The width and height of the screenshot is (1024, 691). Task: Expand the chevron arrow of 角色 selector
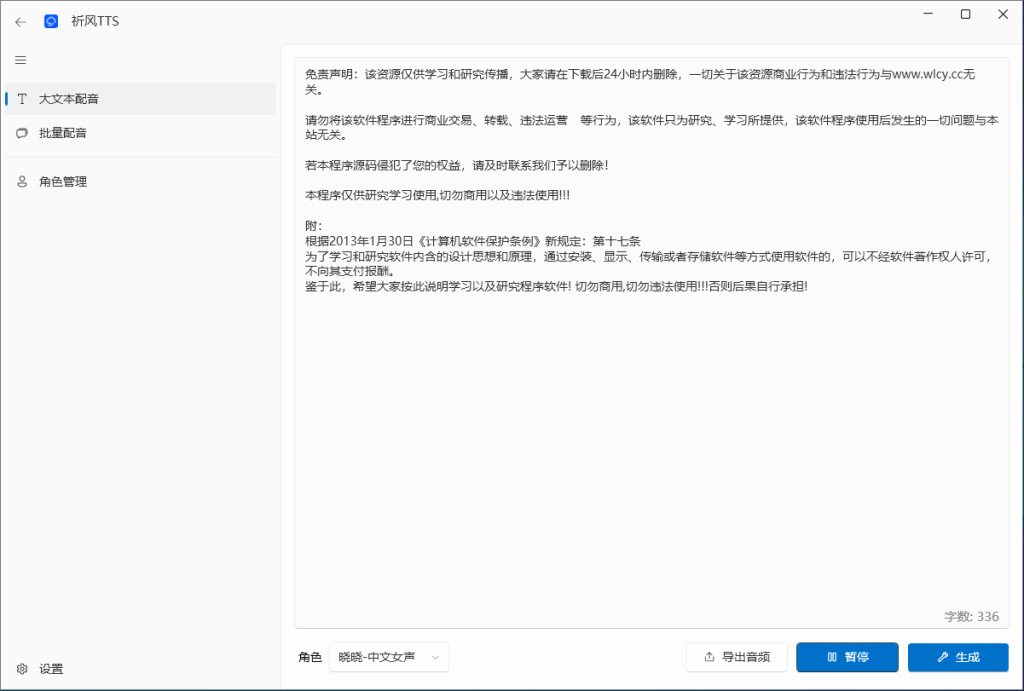435,657
